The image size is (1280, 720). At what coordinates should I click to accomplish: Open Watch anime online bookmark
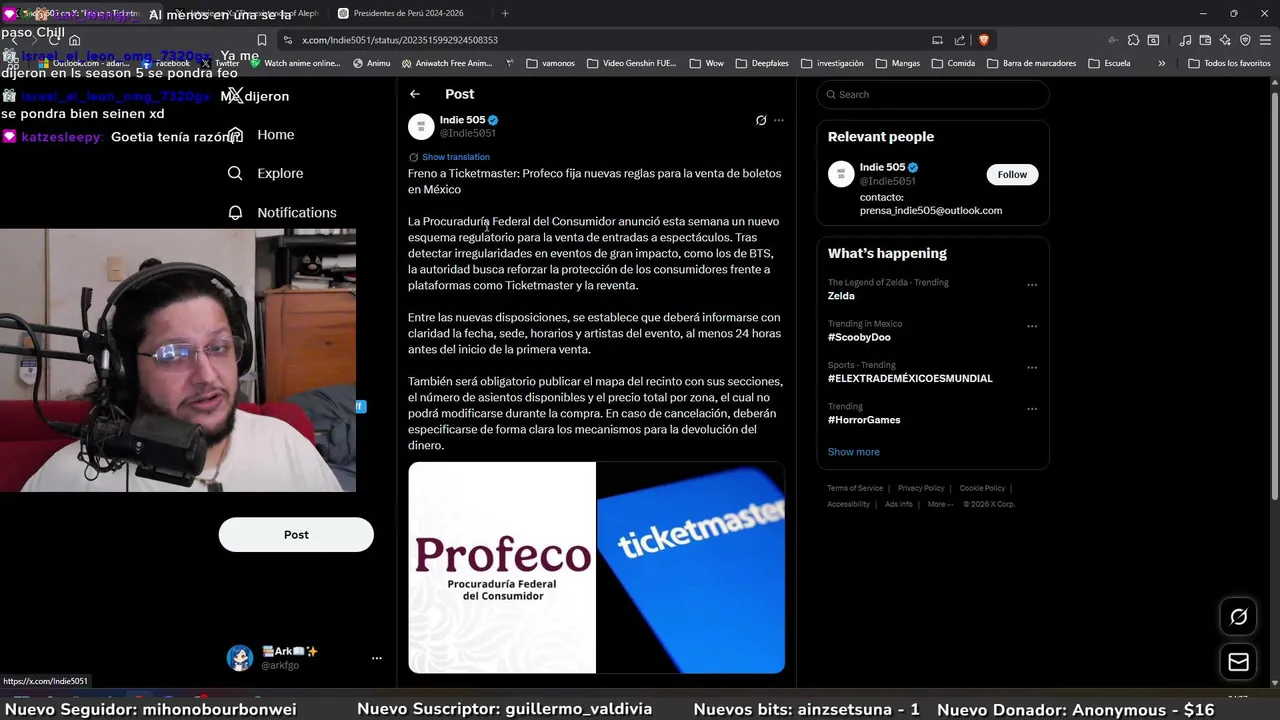tap(295, 63)
